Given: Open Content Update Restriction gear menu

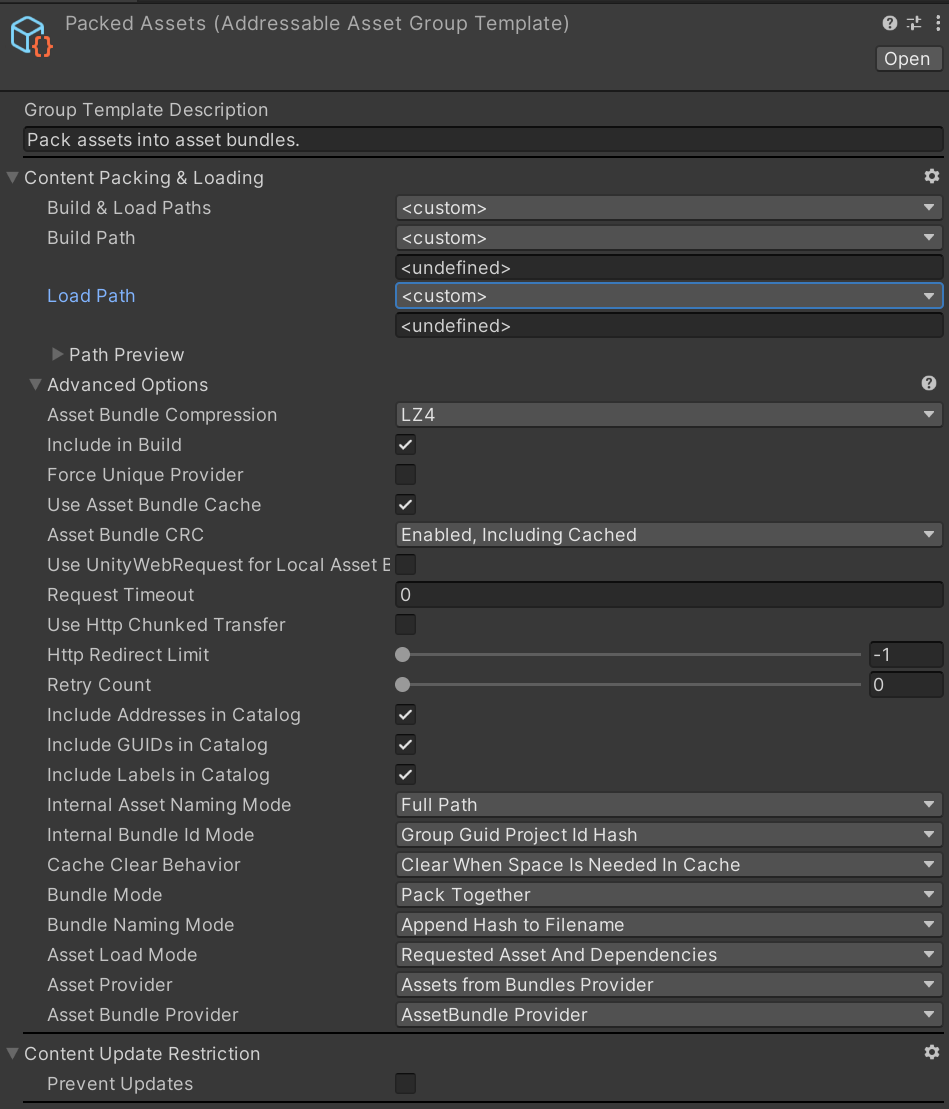Looking at the screenshot, I should coord(931,1053).
